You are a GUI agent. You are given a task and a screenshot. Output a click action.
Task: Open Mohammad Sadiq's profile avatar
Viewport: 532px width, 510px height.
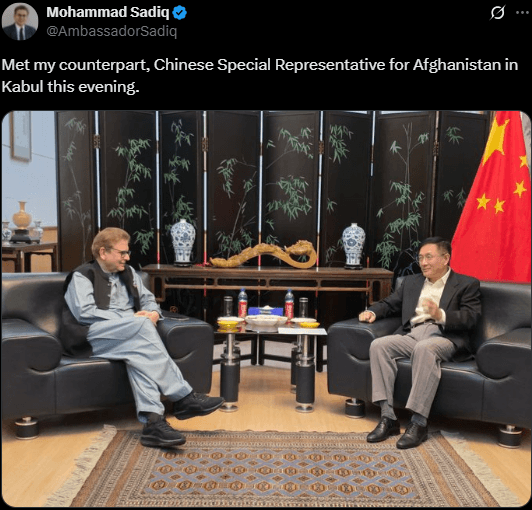(x=20, y=22)
